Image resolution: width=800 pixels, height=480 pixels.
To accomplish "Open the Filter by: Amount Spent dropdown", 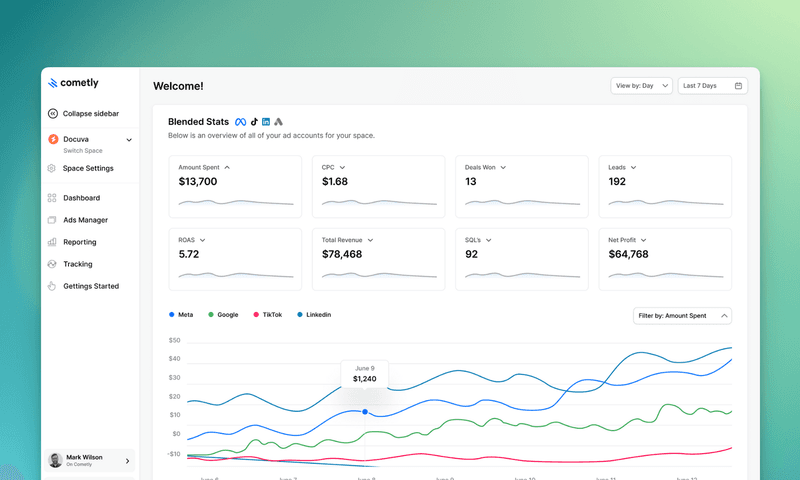I will [x=682, y=316].
